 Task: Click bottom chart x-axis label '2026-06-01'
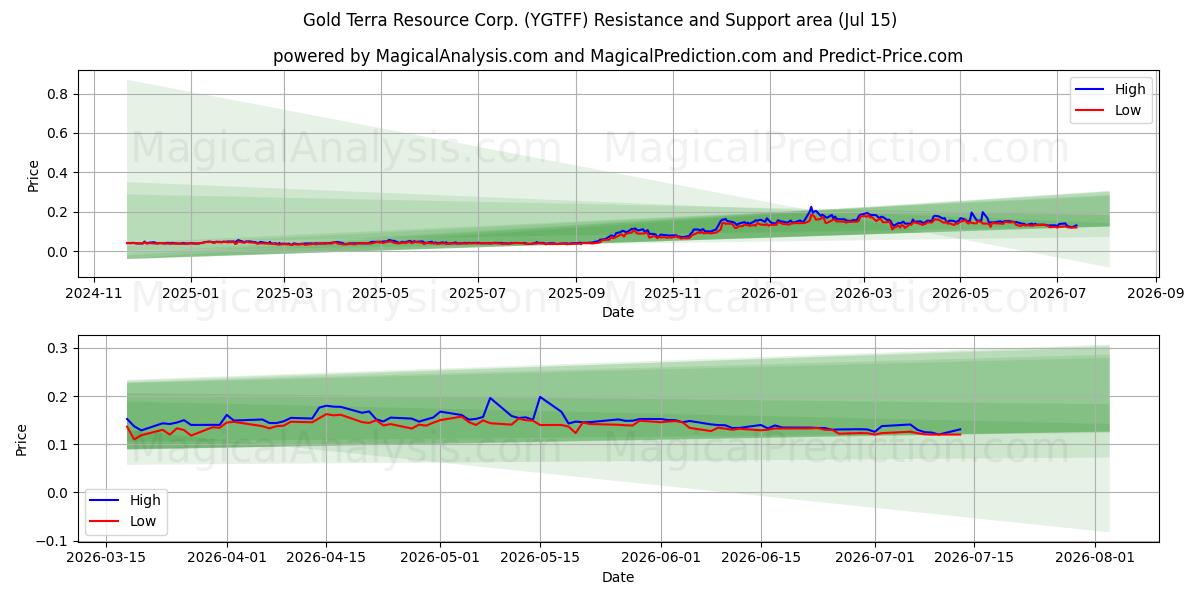click(x=661, y=558)
